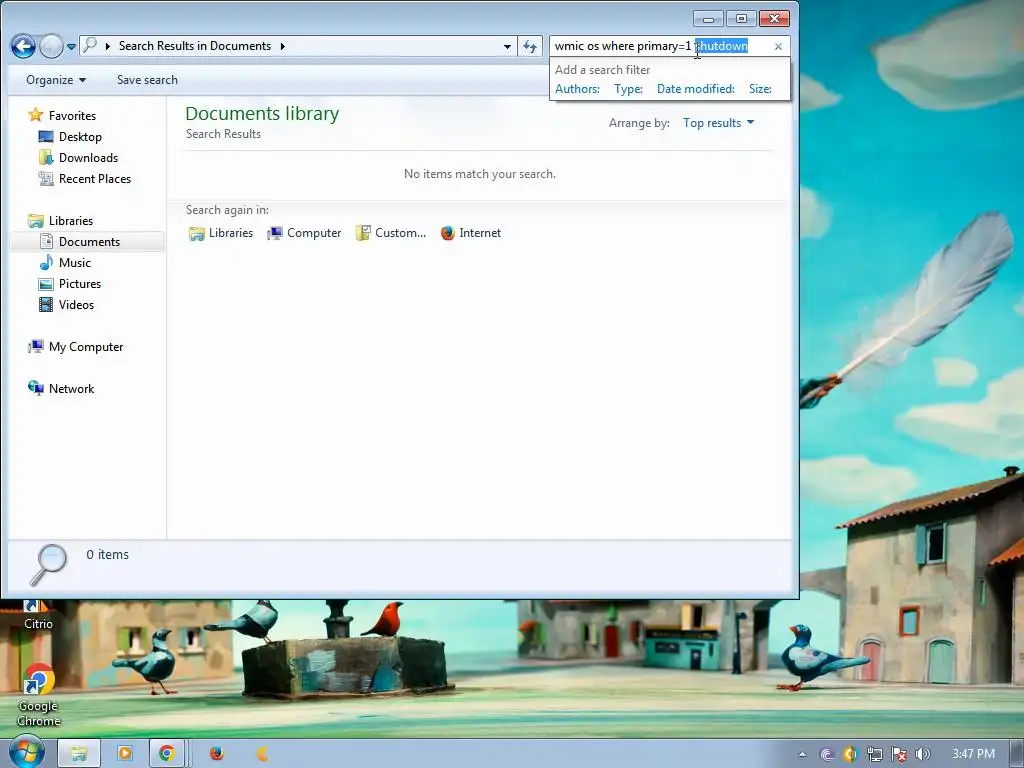The image size is (1024, 768).
Task: Search again in Libraries
Action: 221,233
